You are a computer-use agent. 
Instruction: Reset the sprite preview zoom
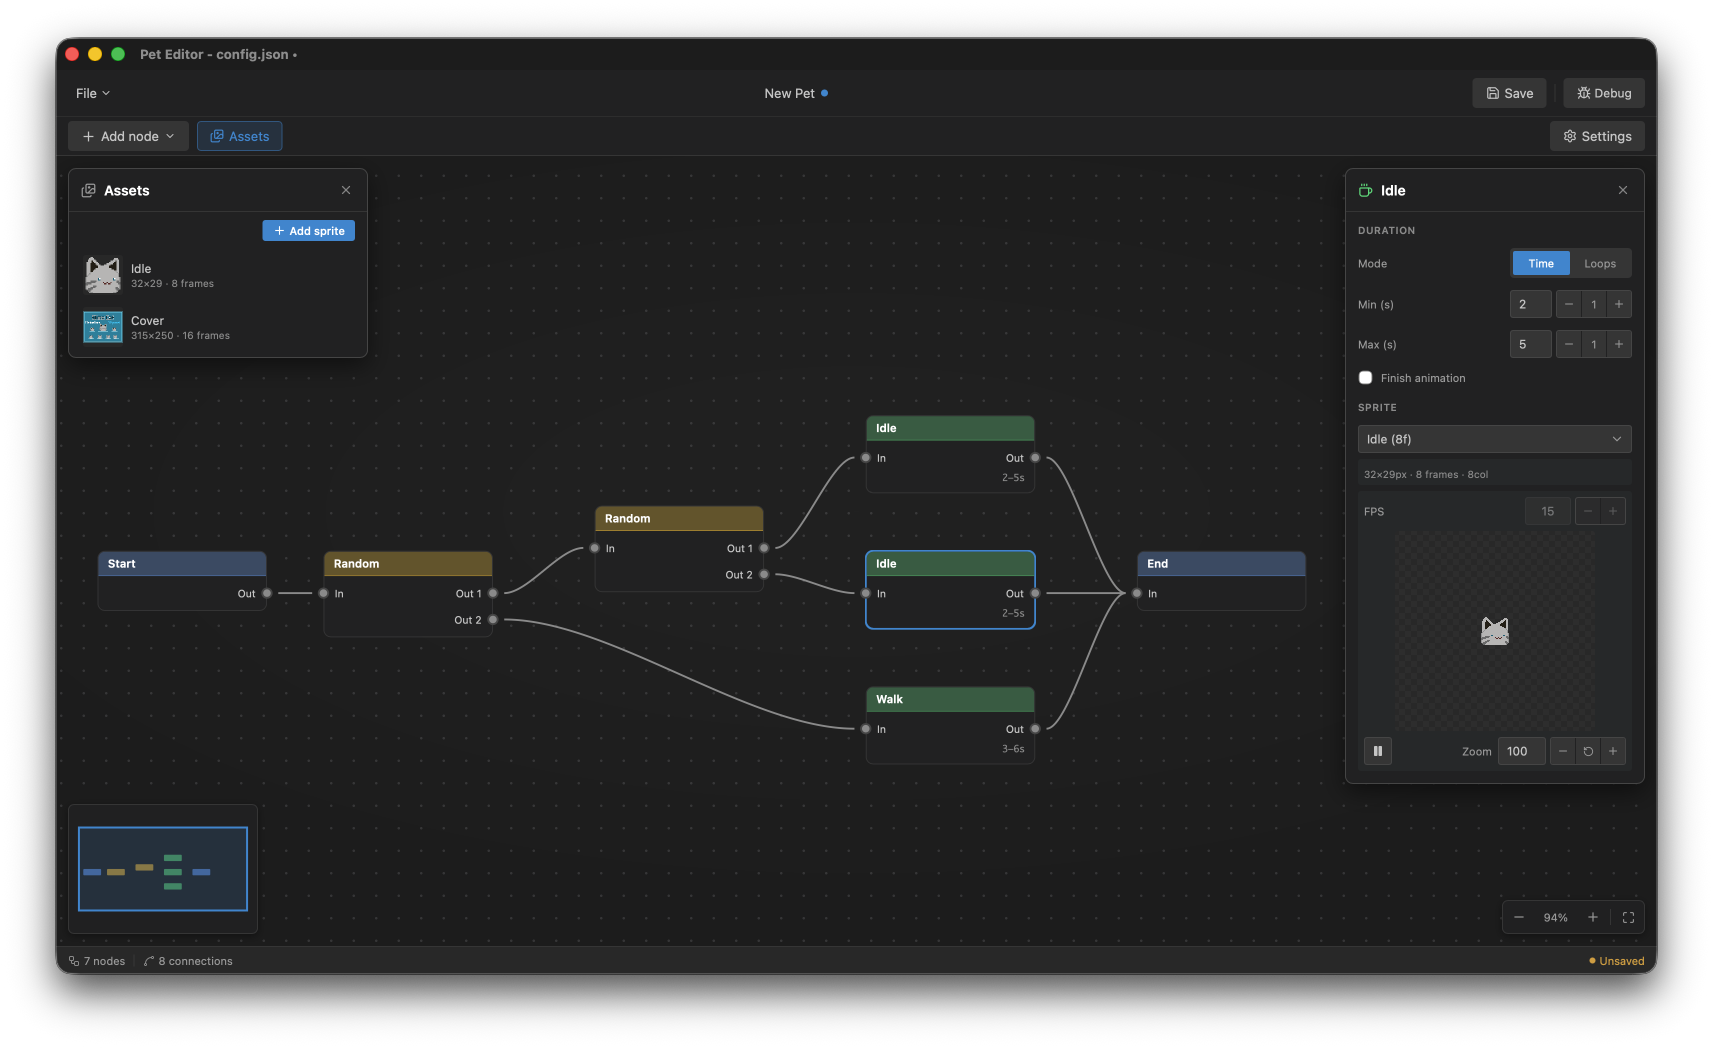click(1587, 751)
